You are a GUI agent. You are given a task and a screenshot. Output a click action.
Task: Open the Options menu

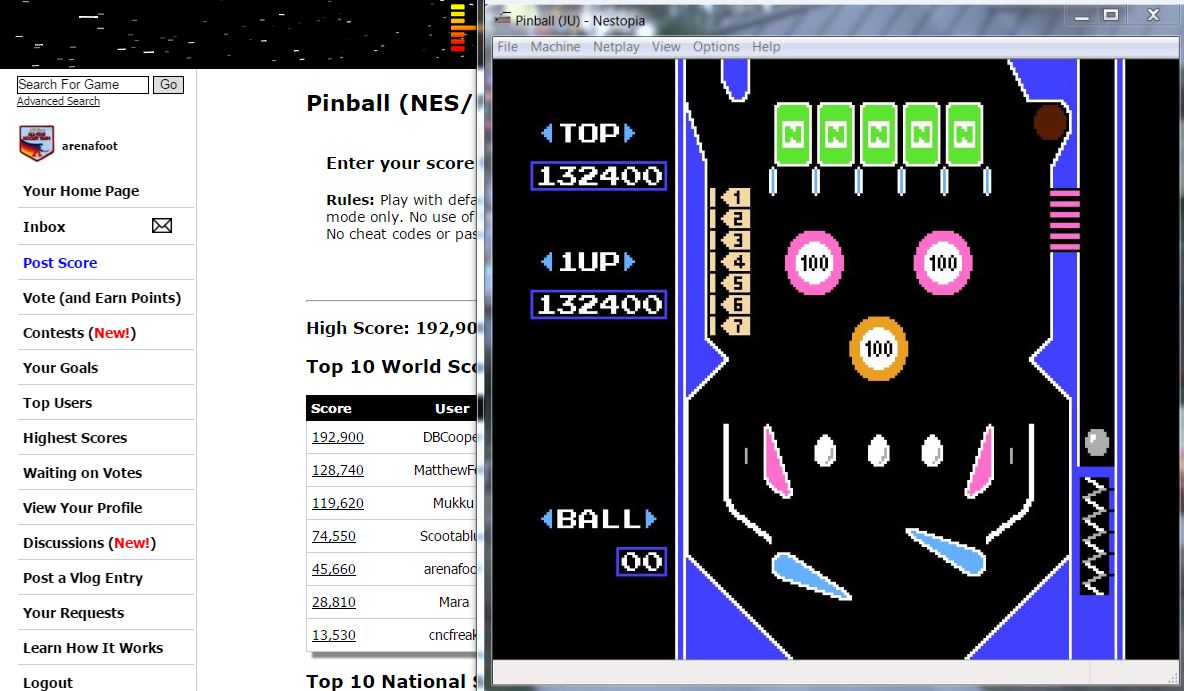point(716,47)
